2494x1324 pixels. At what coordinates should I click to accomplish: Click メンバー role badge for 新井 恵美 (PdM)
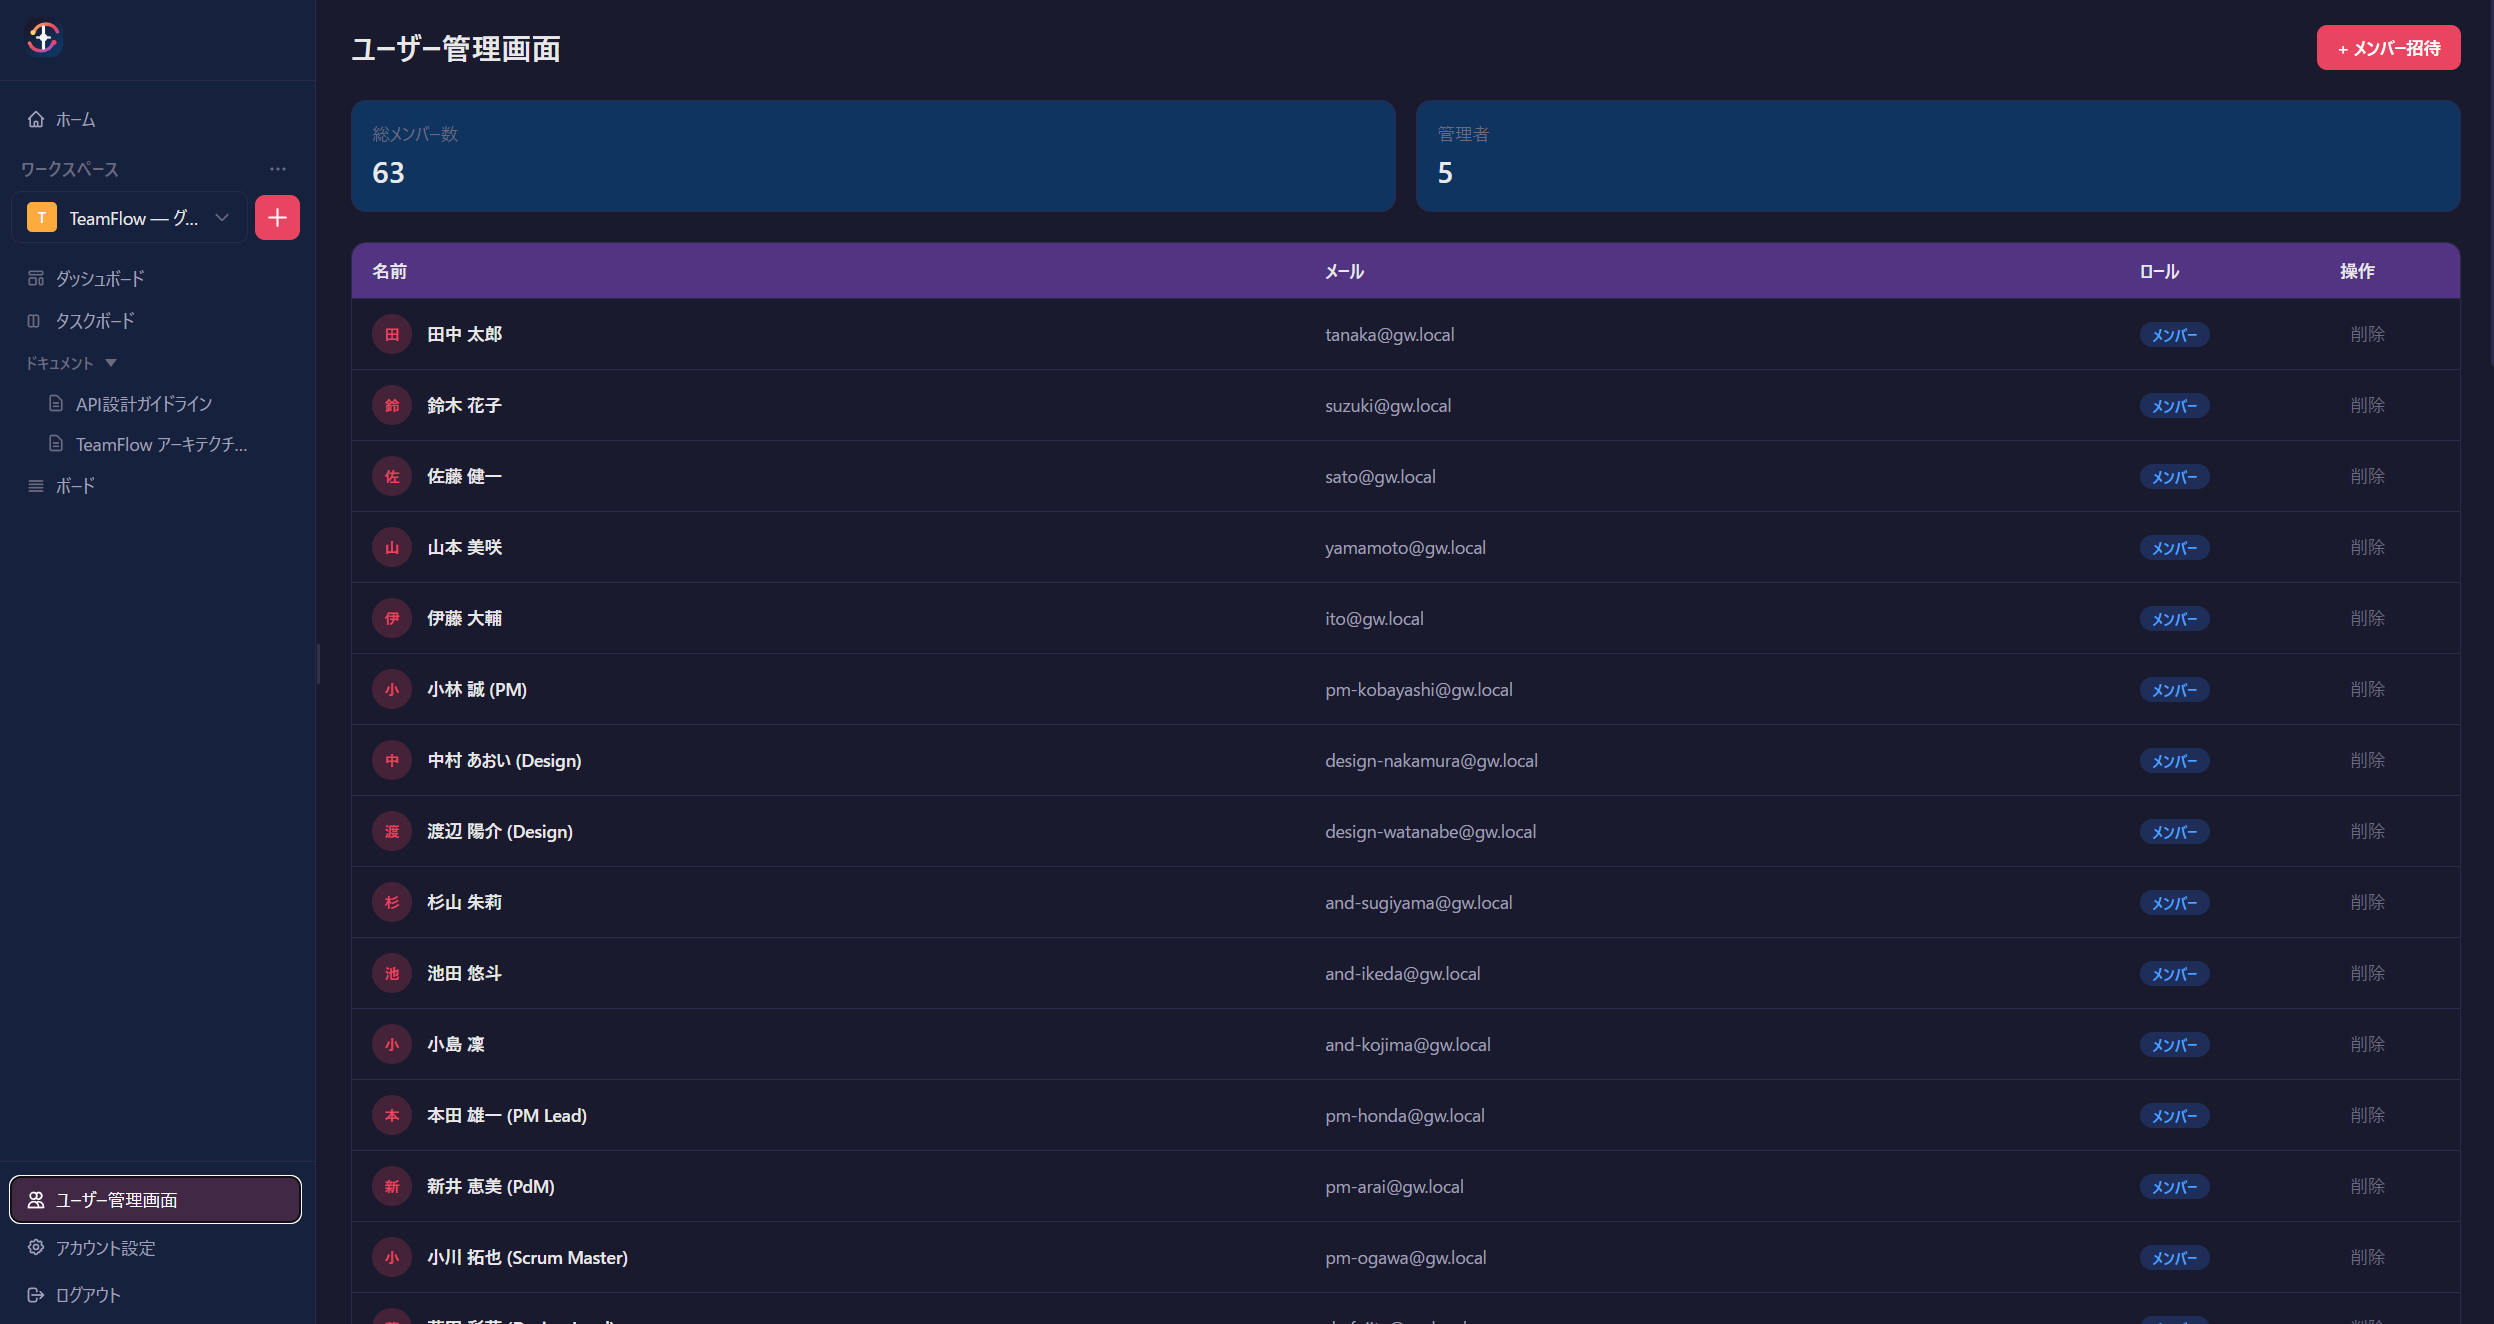pos(2174,1187)
